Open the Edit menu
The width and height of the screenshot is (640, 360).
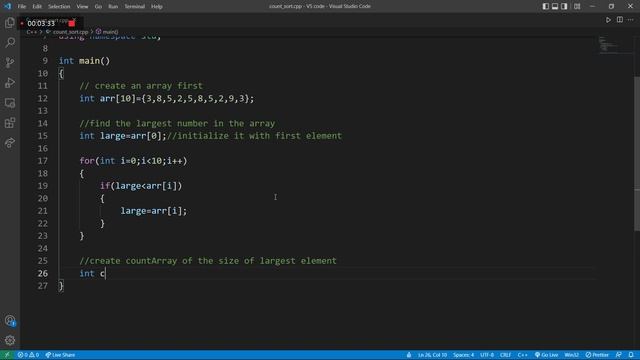click(37, 7)
